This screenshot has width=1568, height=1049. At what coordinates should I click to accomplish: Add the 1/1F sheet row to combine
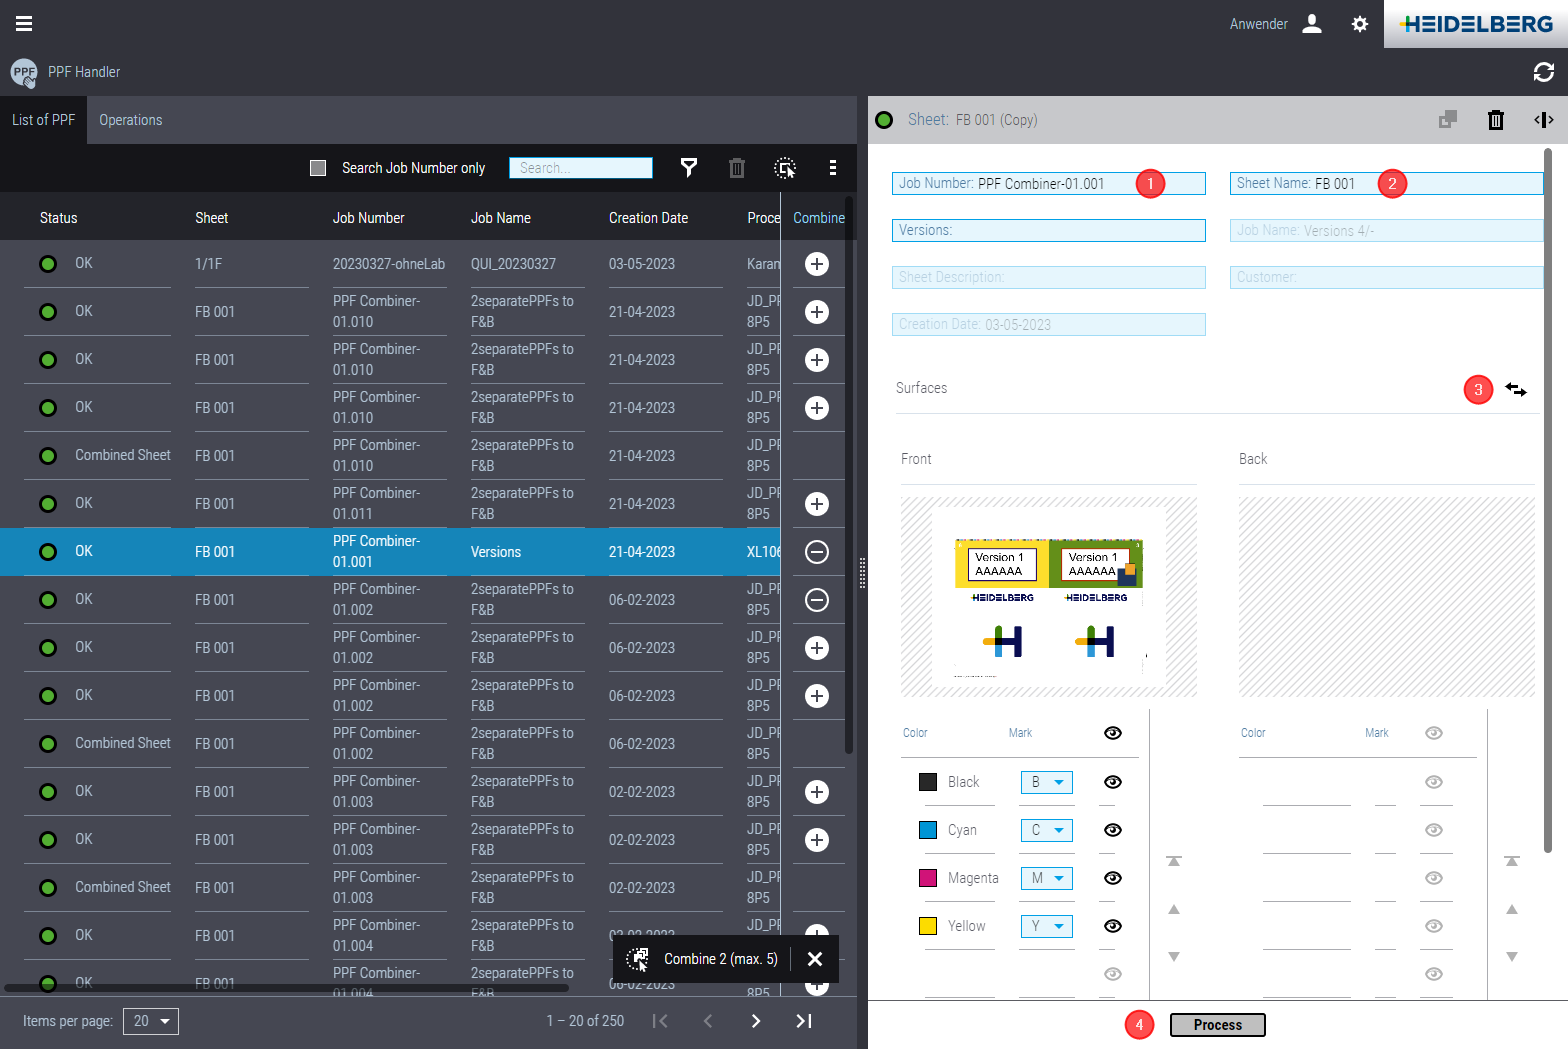tap(817, 264)
